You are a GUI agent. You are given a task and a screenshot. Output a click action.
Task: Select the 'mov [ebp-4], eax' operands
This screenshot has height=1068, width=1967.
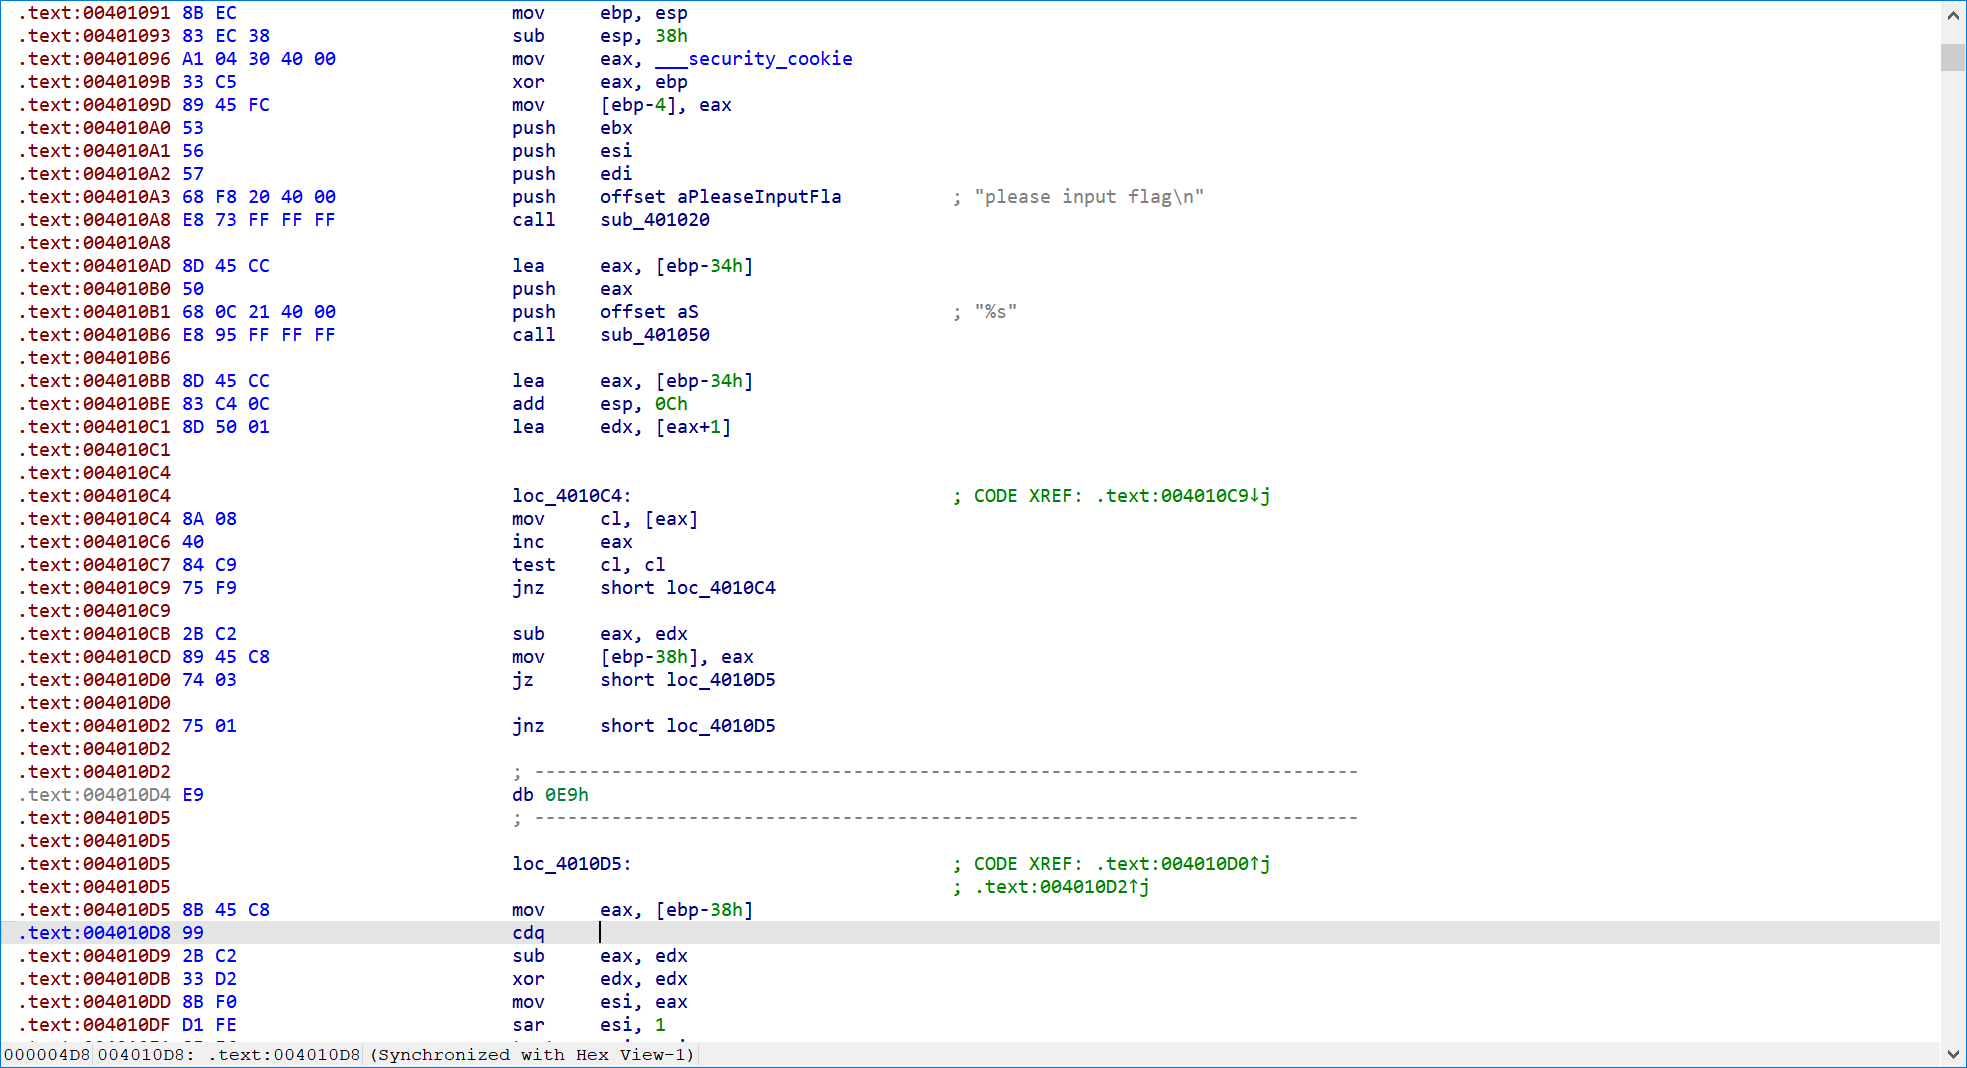point(666,105)
